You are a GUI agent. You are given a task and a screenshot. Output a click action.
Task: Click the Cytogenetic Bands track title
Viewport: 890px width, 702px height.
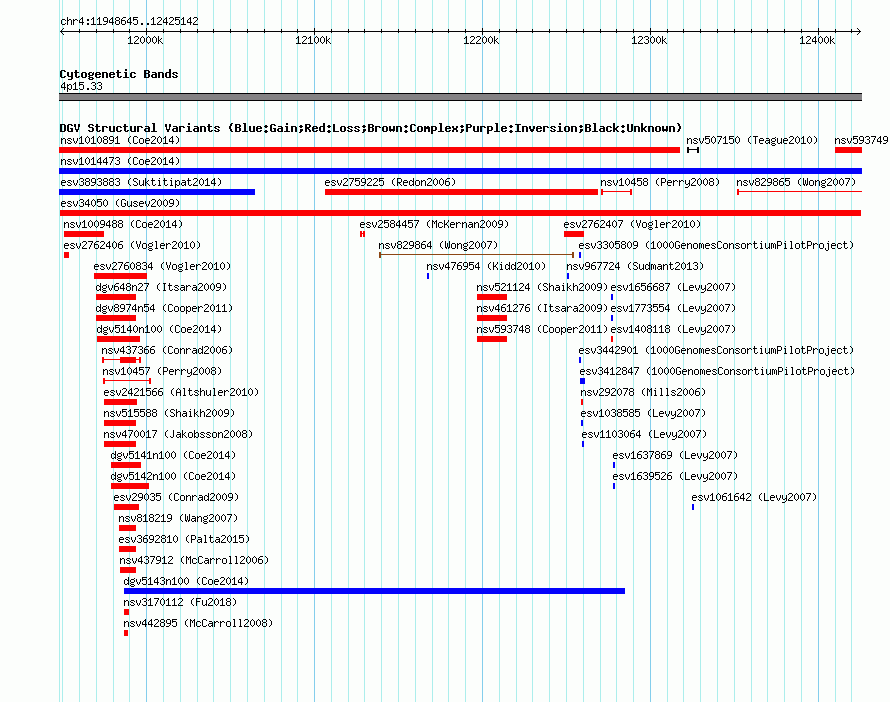[119, 74]
